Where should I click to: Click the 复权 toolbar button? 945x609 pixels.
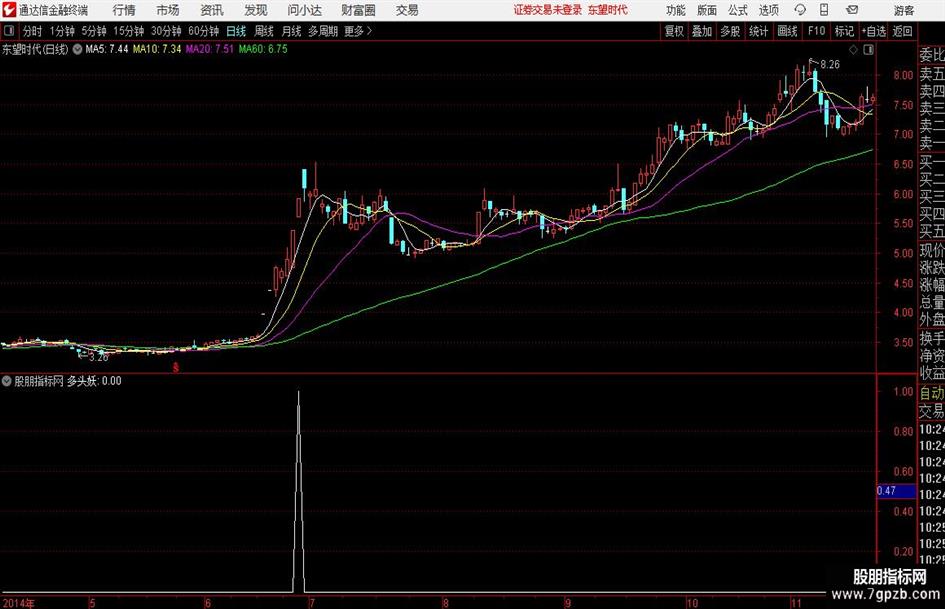(x=674, y=31)
